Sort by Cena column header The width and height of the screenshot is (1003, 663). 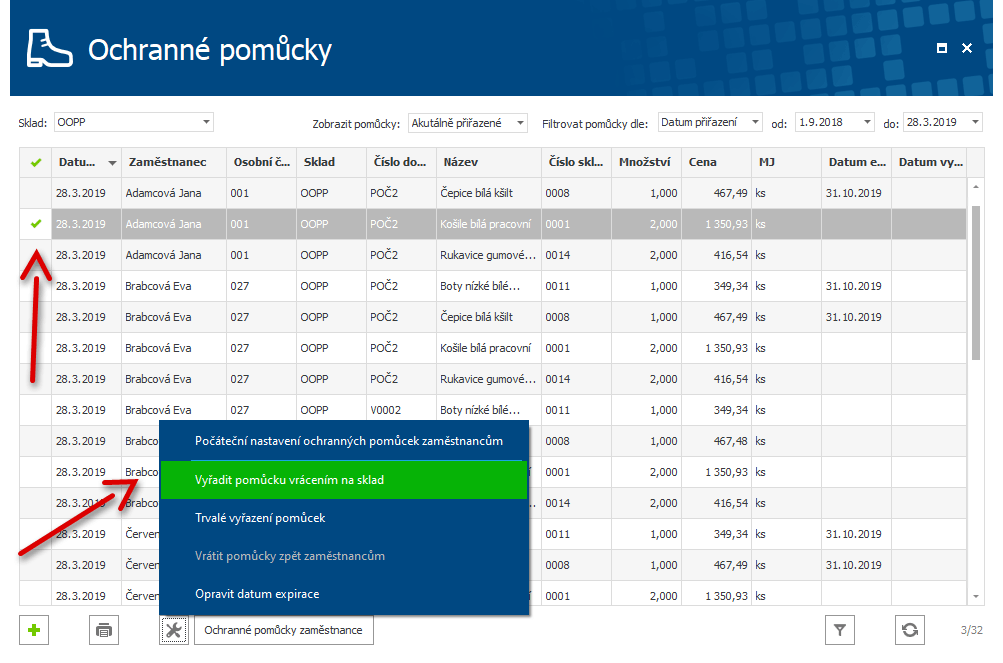(716, 163)
